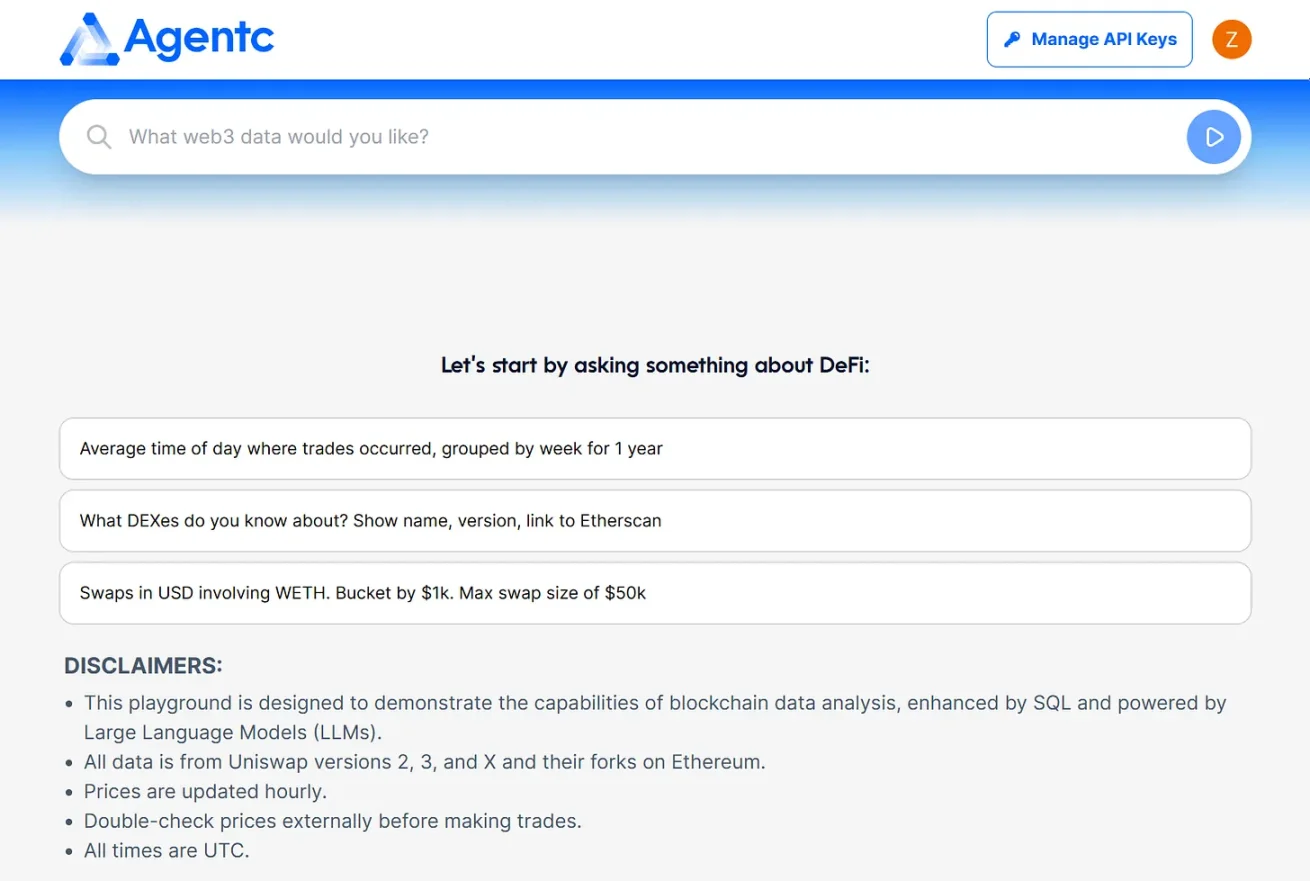Click the Agentc wordmark text
The height and width of the screenshot is (881, 1310).
click(199, 38)
